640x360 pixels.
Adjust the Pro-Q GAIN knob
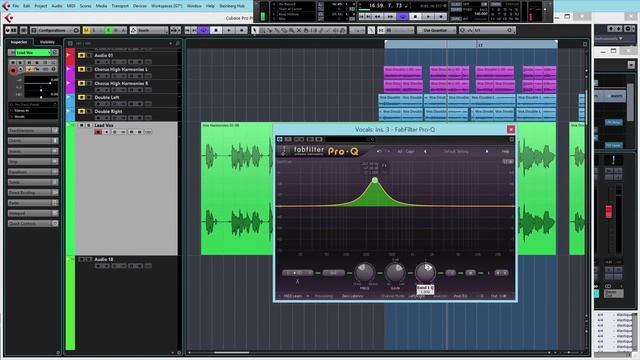(395, 272)
